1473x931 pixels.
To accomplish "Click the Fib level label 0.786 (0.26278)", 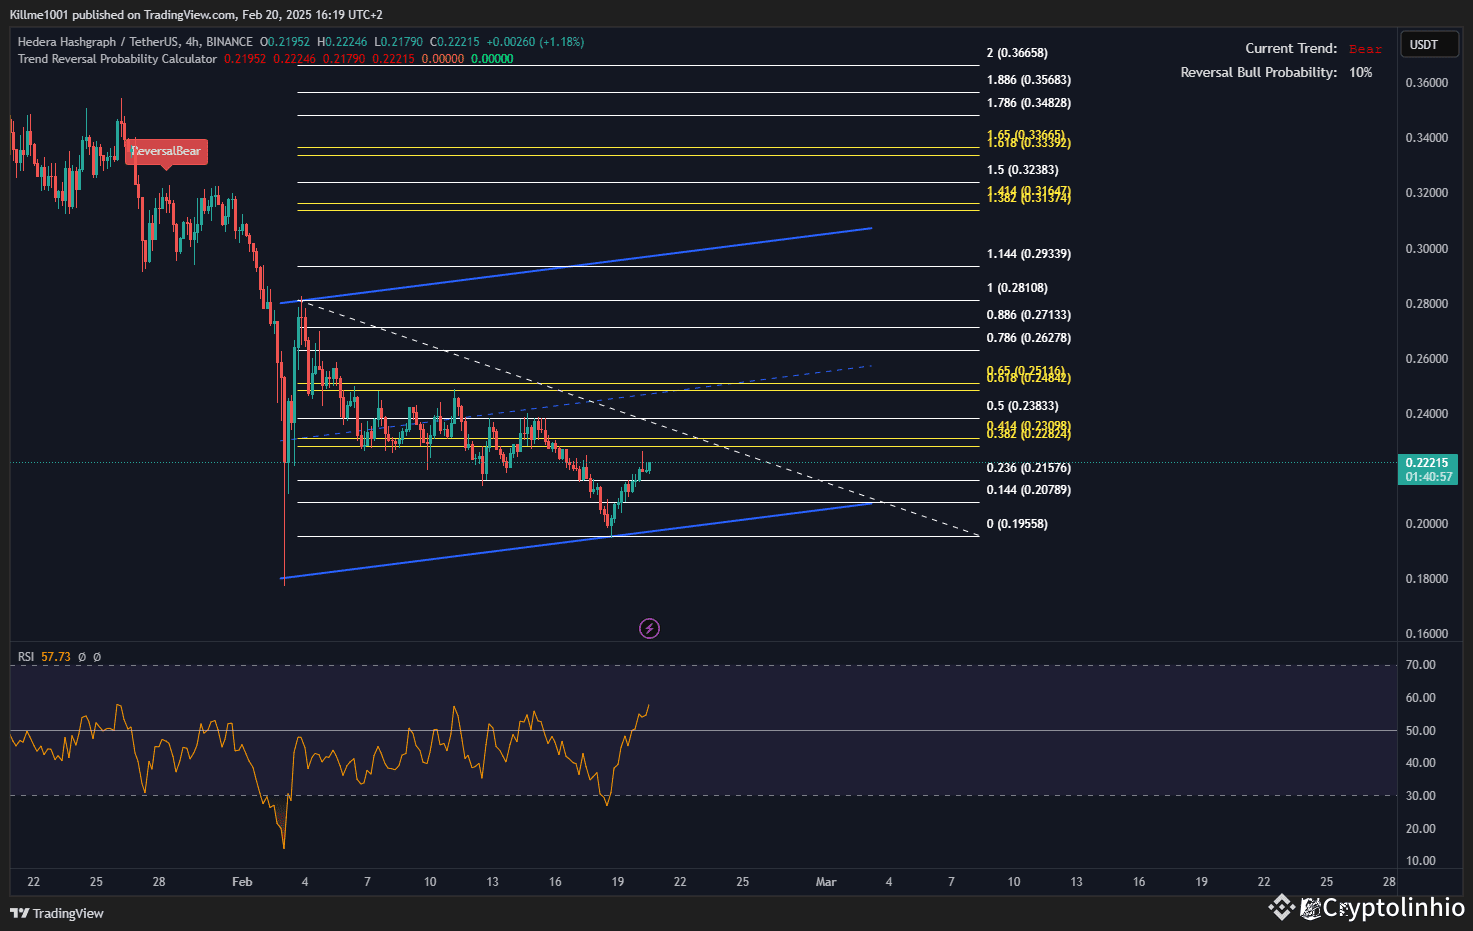I will click(x=1028, y=338).
